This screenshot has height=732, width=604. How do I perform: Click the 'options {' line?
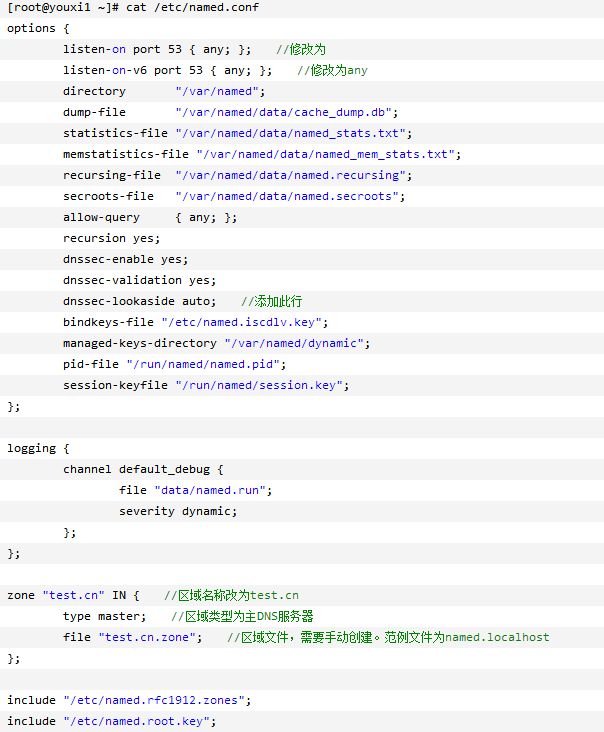(x=38, y=28)
